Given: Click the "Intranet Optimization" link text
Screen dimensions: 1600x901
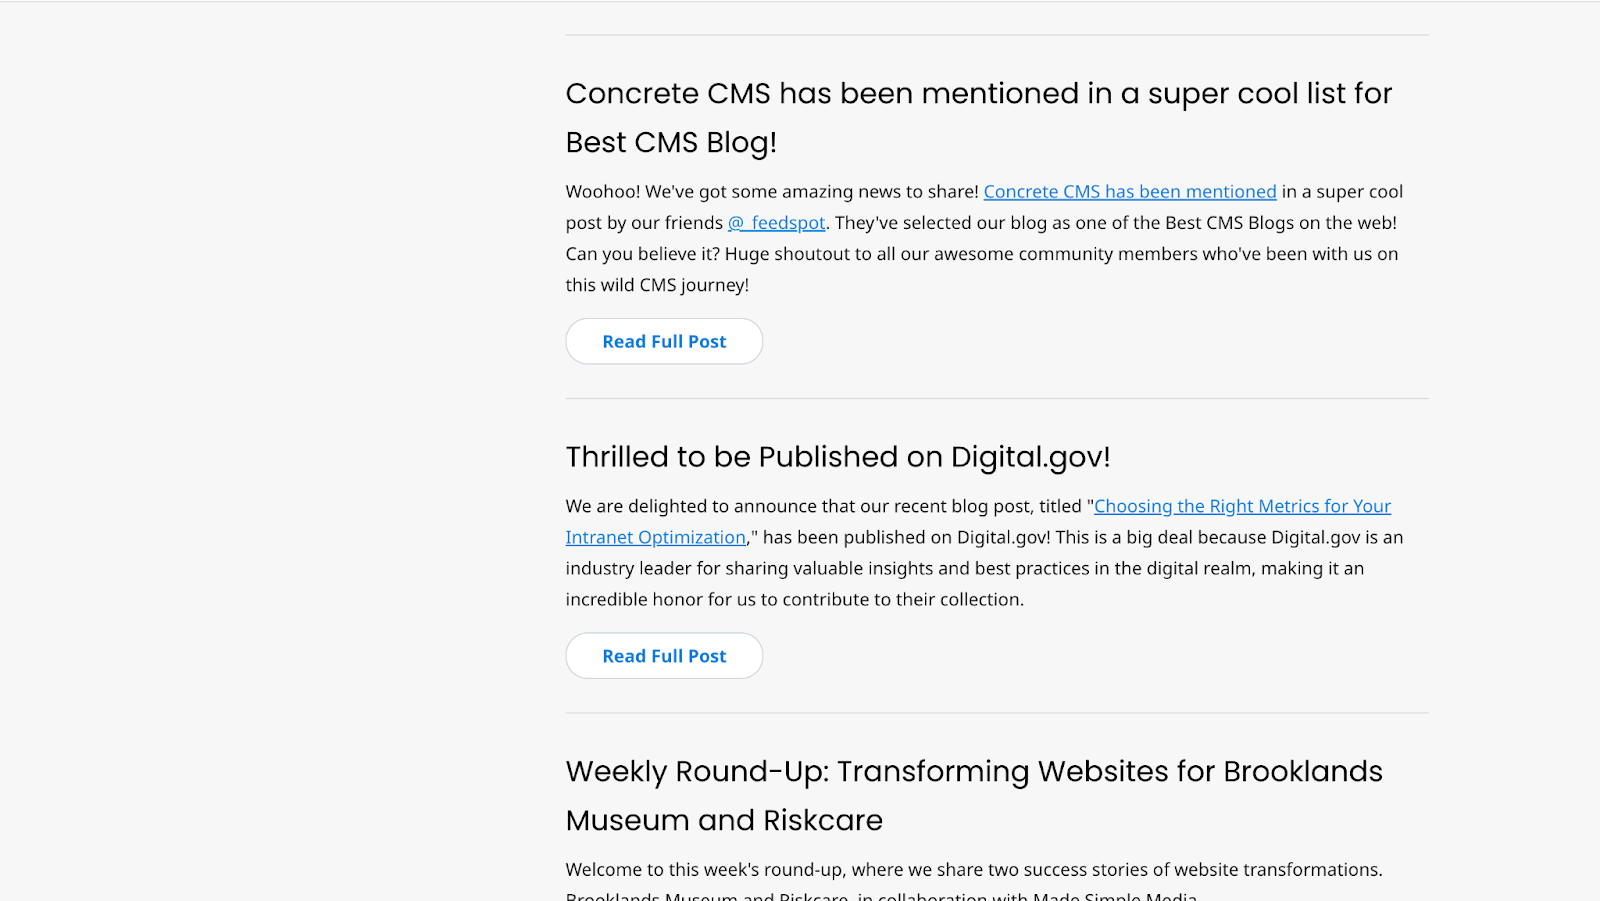Looking at the screenshot, I should [x=655, y=538].
